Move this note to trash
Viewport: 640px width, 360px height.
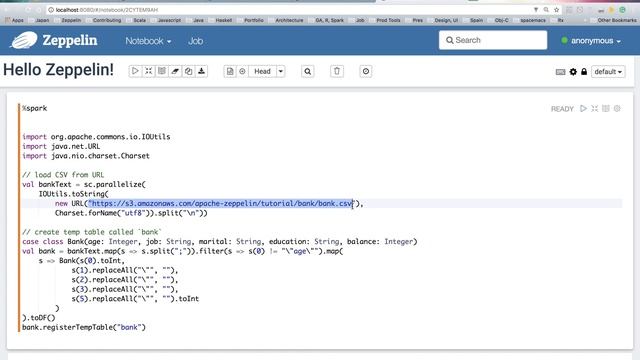click(337, 71)
